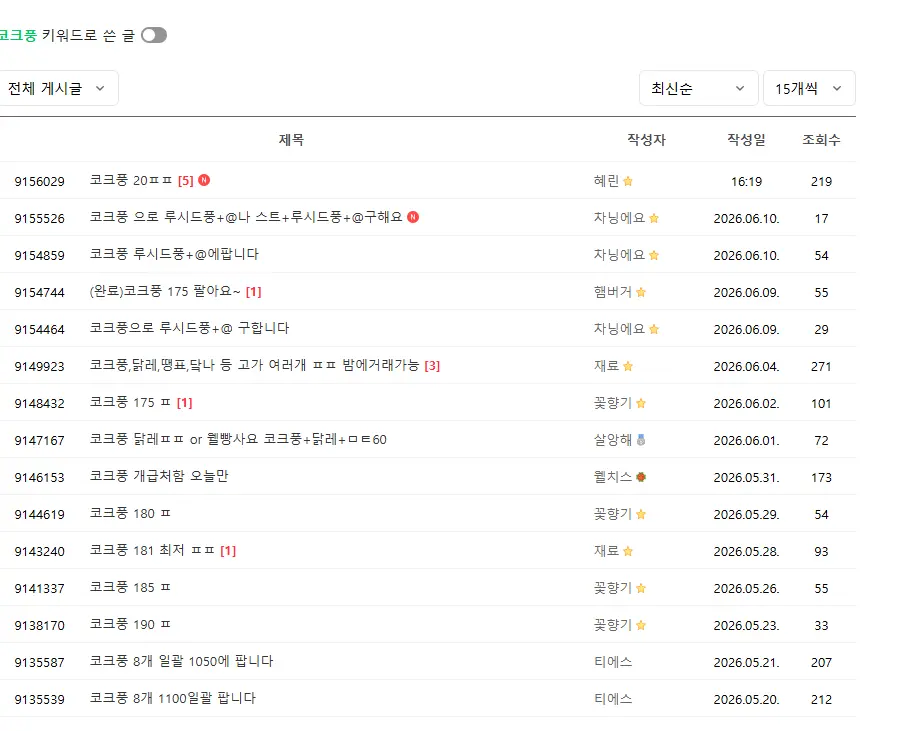Open post (완료)코크풍 175 팔아요~
This screenshot has height=731, width=898.
point(165,291)
